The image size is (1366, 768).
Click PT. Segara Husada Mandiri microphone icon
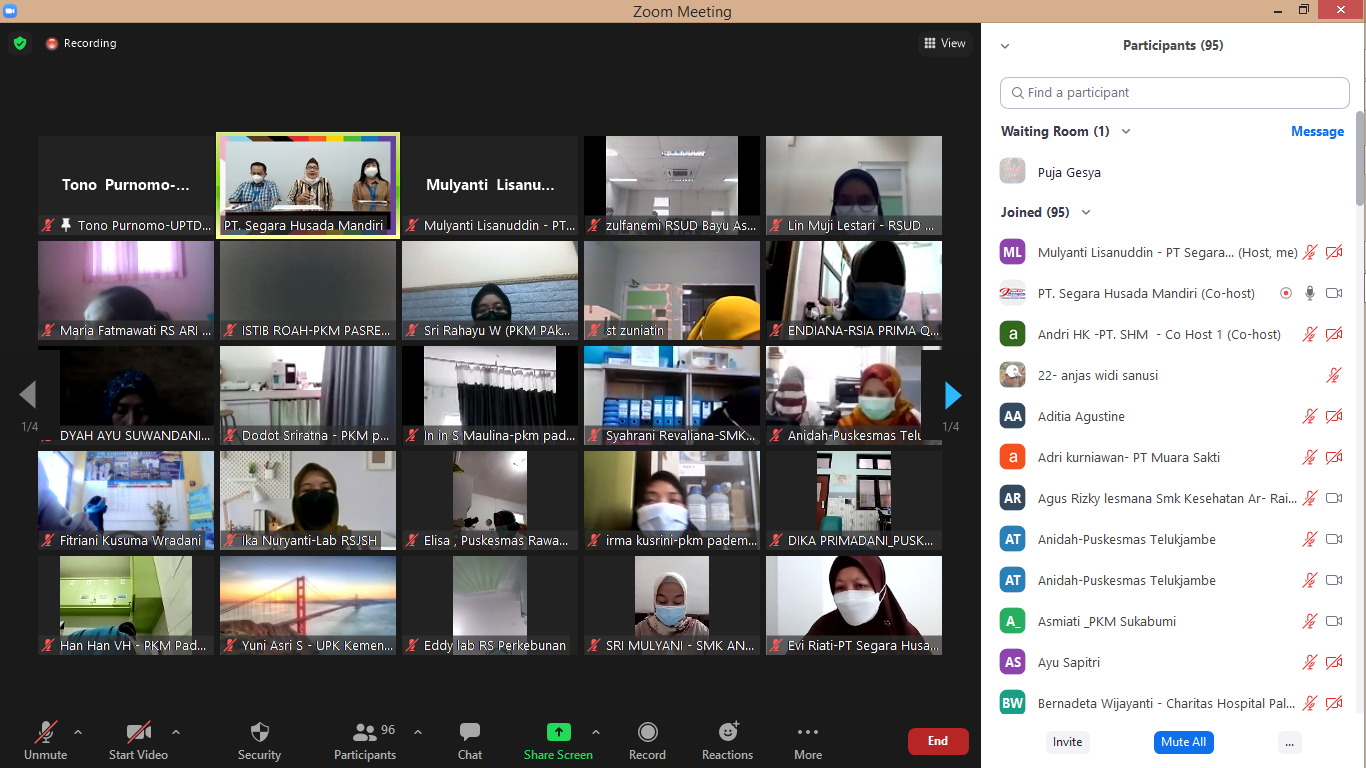pos(1310,293)
